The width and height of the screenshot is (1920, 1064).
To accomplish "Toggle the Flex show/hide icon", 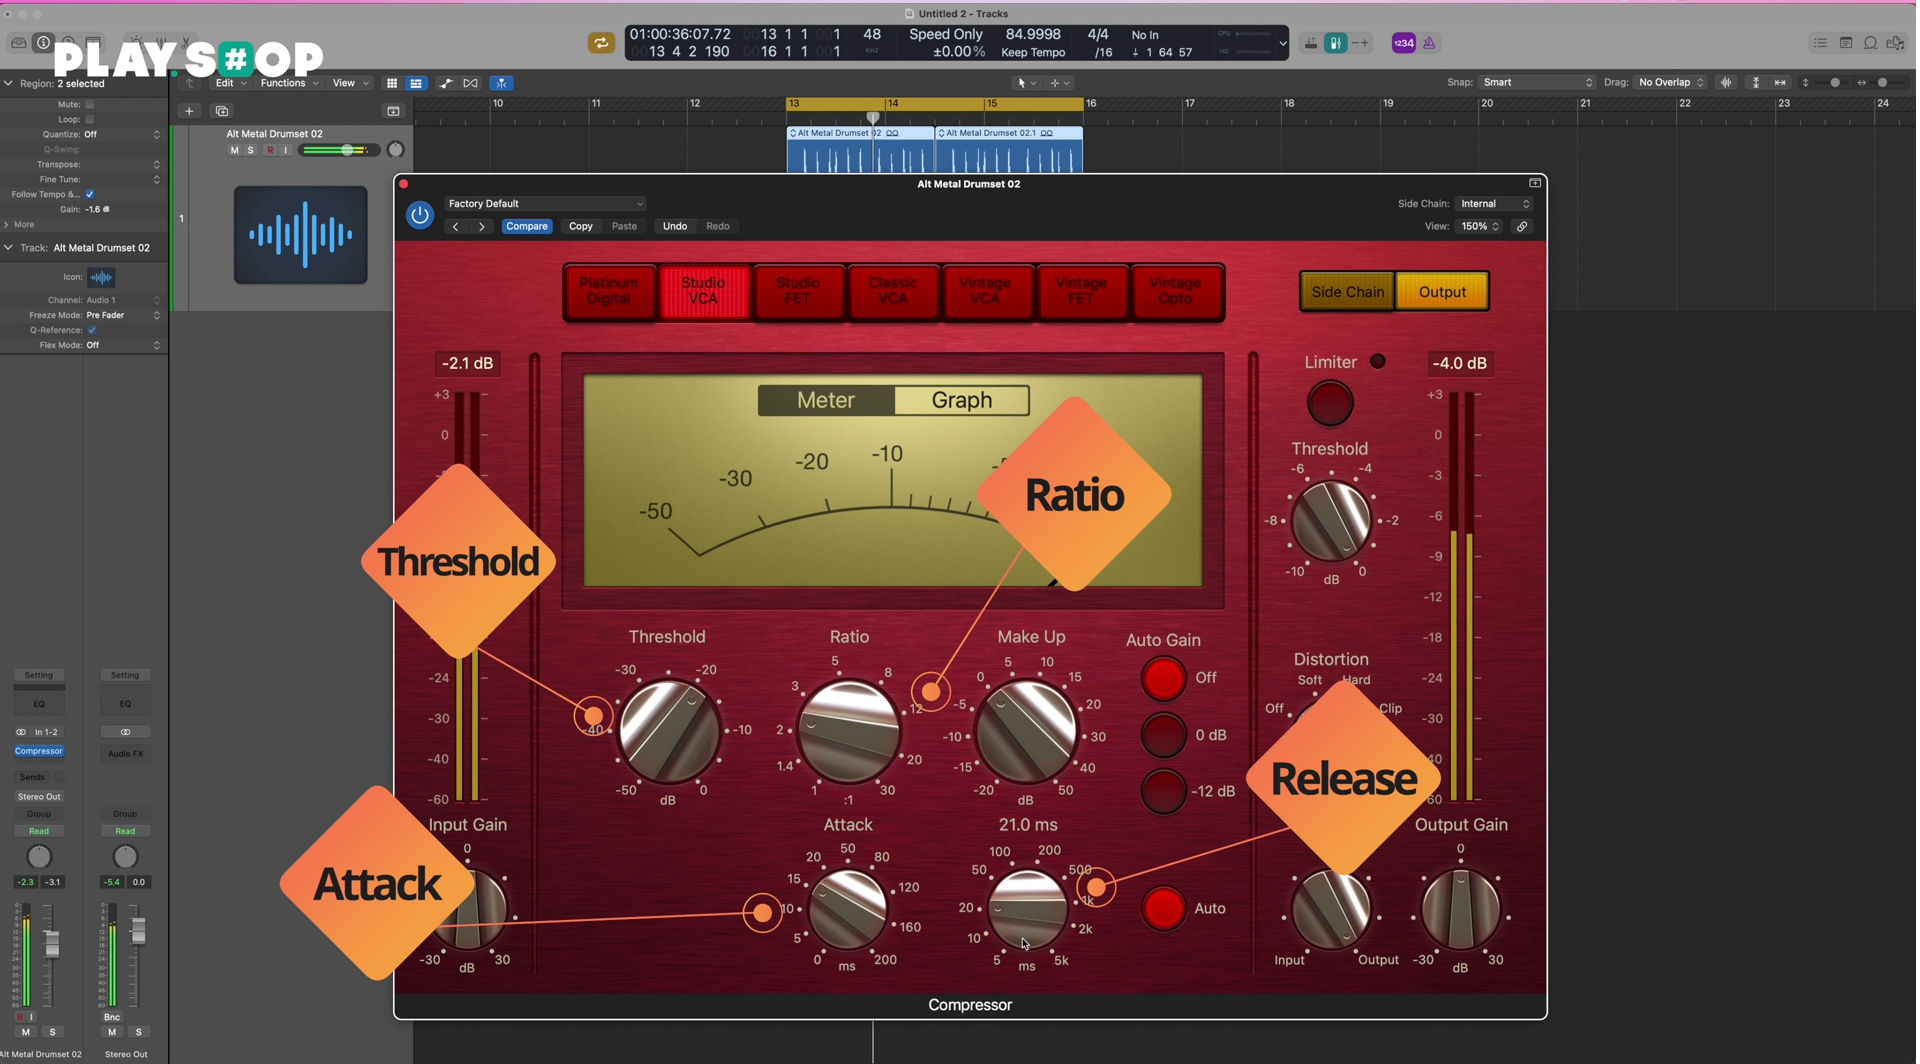I will pos(470,83).
